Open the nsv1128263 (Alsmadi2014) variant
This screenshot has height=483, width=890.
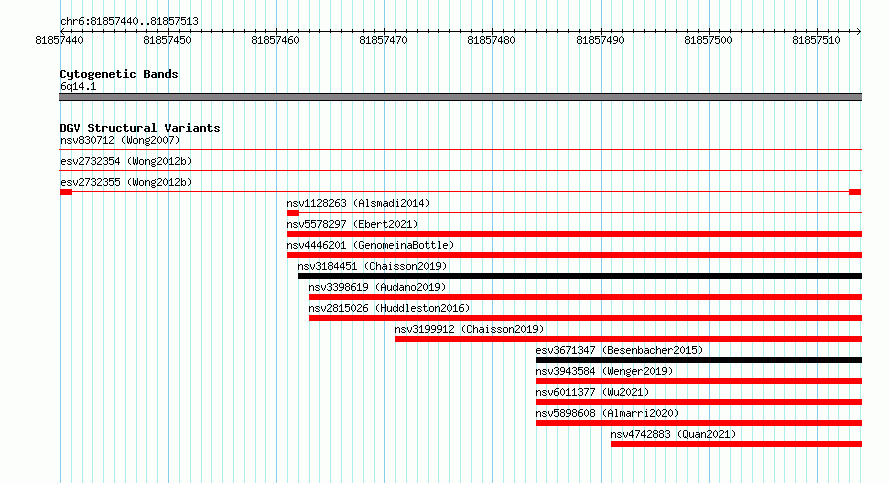[358, 203]
